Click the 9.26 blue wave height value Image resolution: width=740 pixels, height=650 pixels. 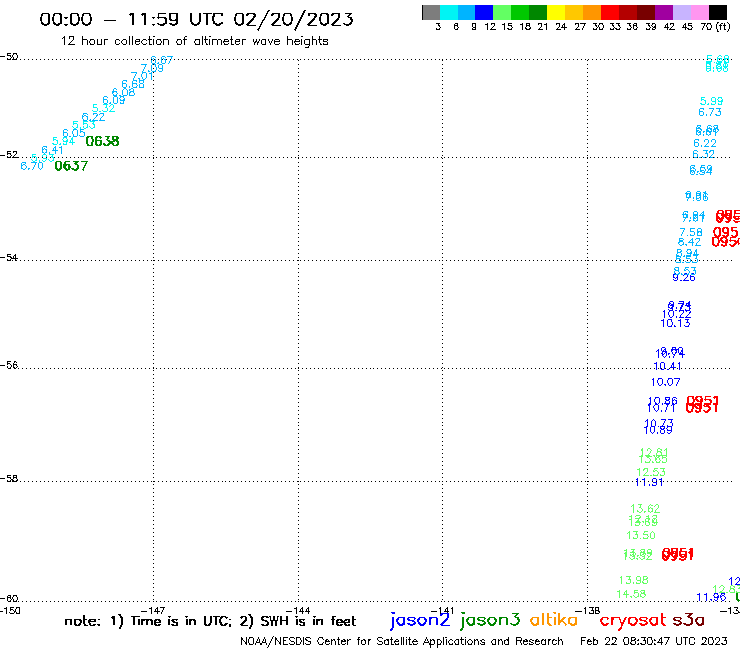(684, 277)
